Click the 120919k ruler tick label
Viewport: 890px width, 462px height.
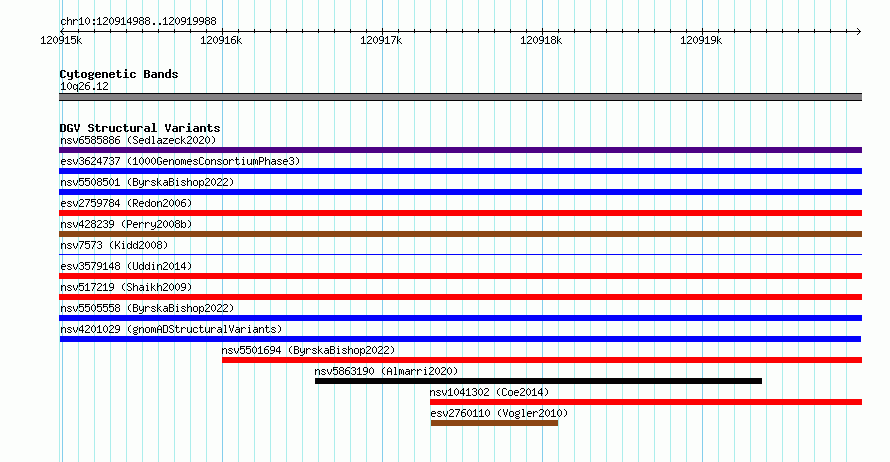tap(701, 40)
